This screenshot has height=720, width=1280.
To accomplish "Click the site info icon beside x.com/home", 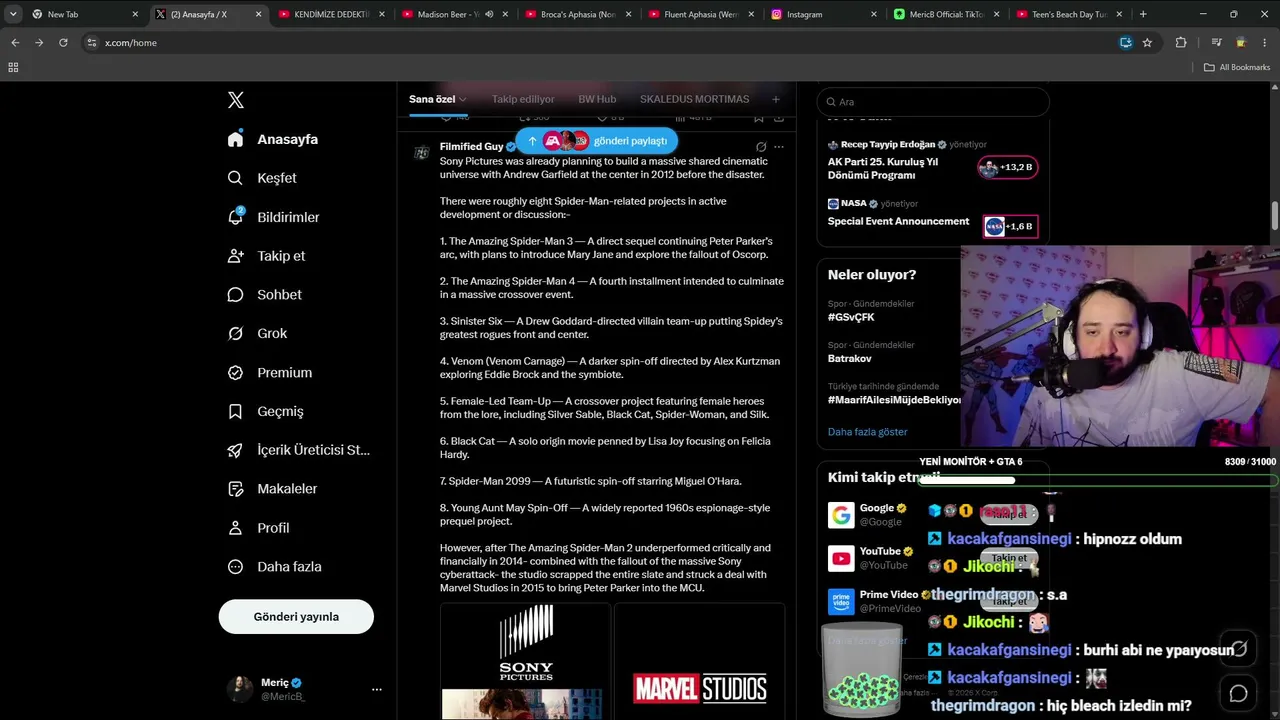I will click(x=92, y=43).
